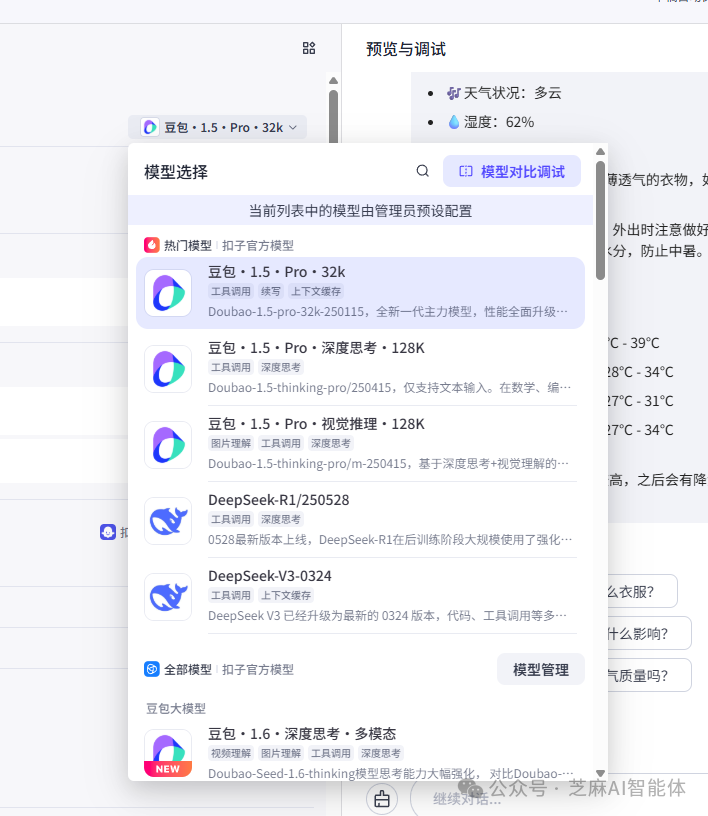Click the Doubao icon of 视觉推理 model
The width and height of the screenshot is (708, 816).
pyautogui.click(x=168, y=445)
